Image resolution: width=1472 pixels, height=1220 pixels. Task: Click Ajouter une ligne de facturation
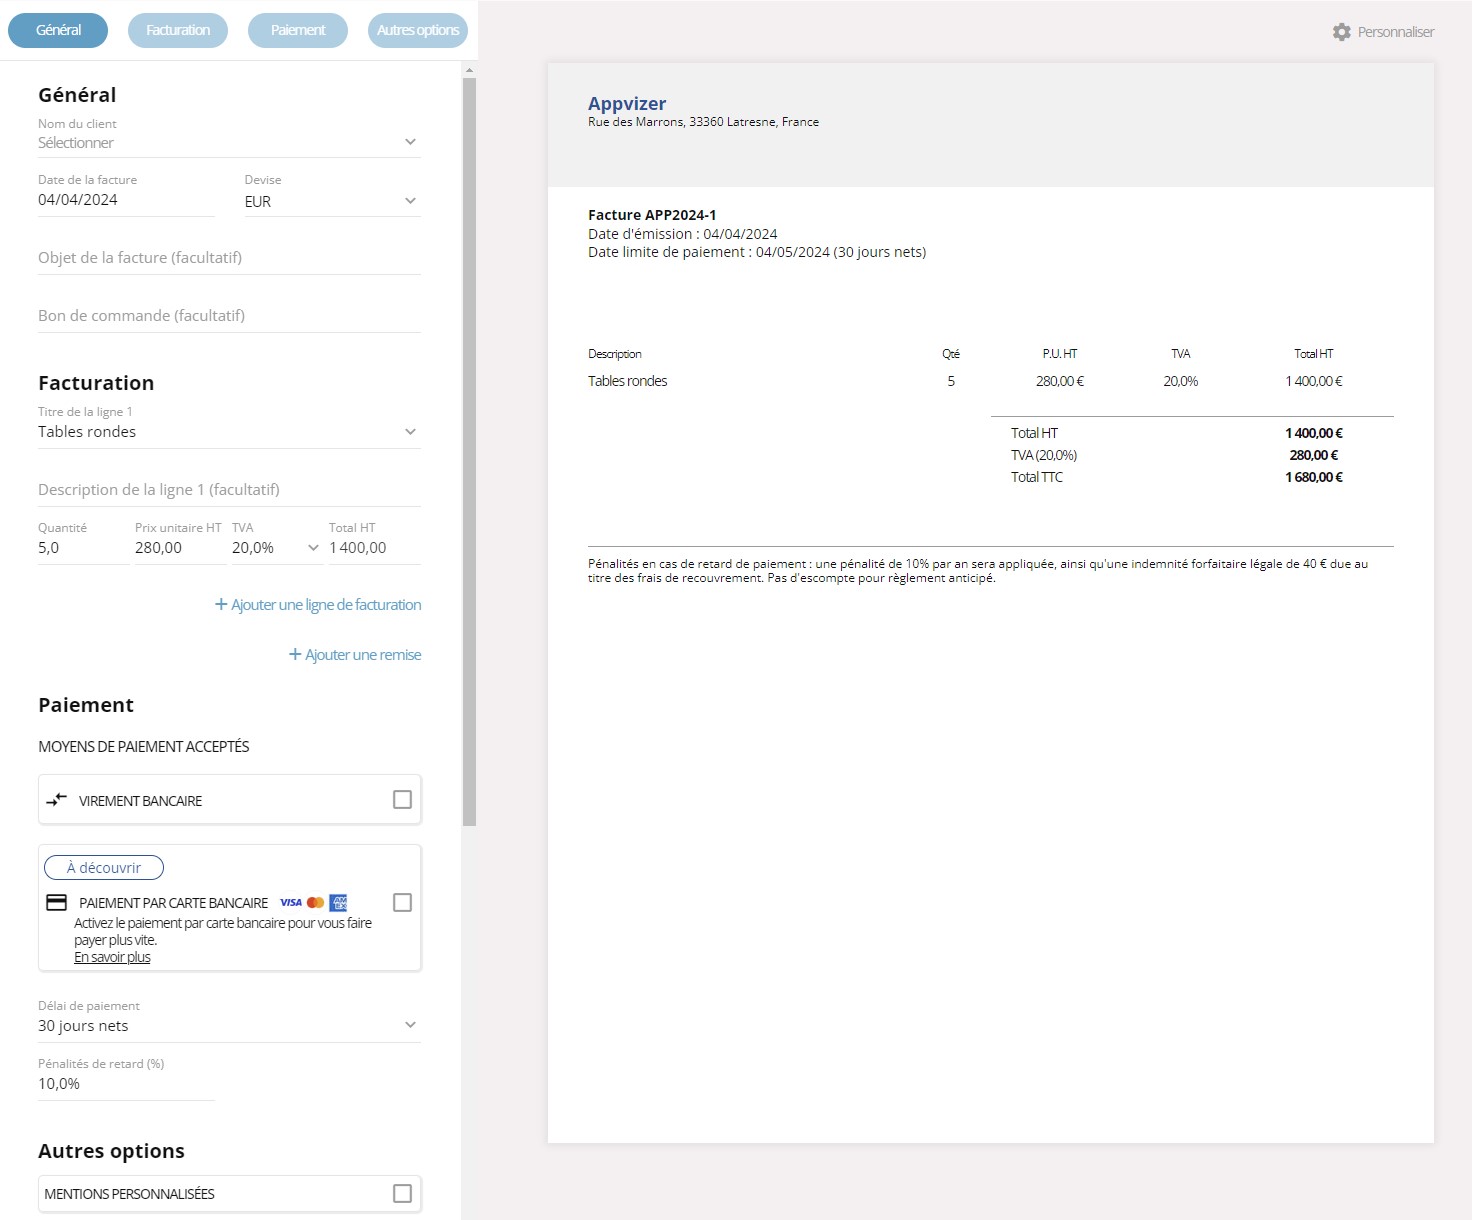coord(318,605)
